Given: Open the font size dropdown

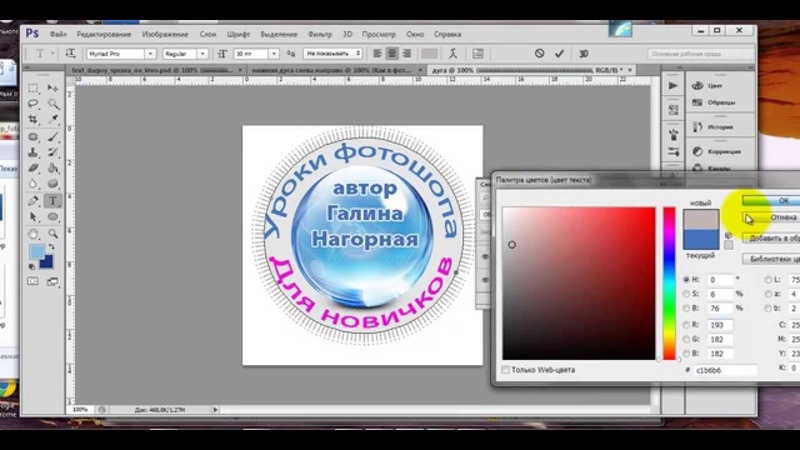Looking at the screenshot, I should pyautogui.click(x=274, y=54).
